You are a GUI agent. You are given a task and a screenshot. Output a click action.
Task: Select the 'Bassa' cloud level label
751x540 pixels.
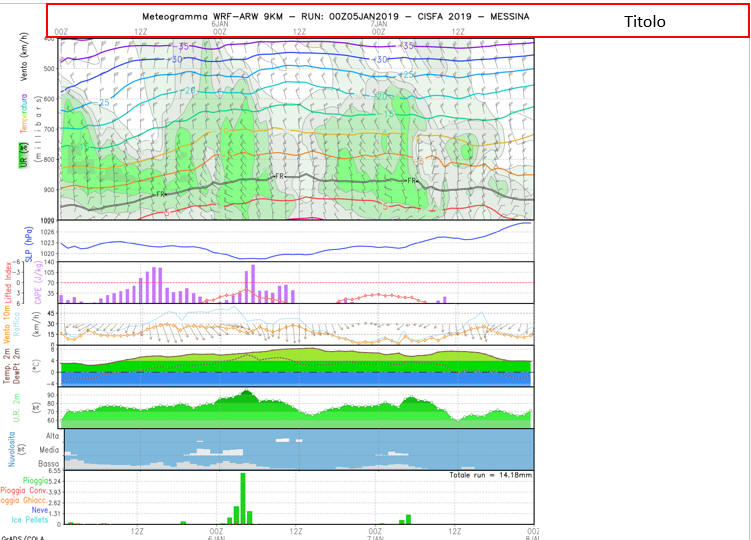(49, 463)
